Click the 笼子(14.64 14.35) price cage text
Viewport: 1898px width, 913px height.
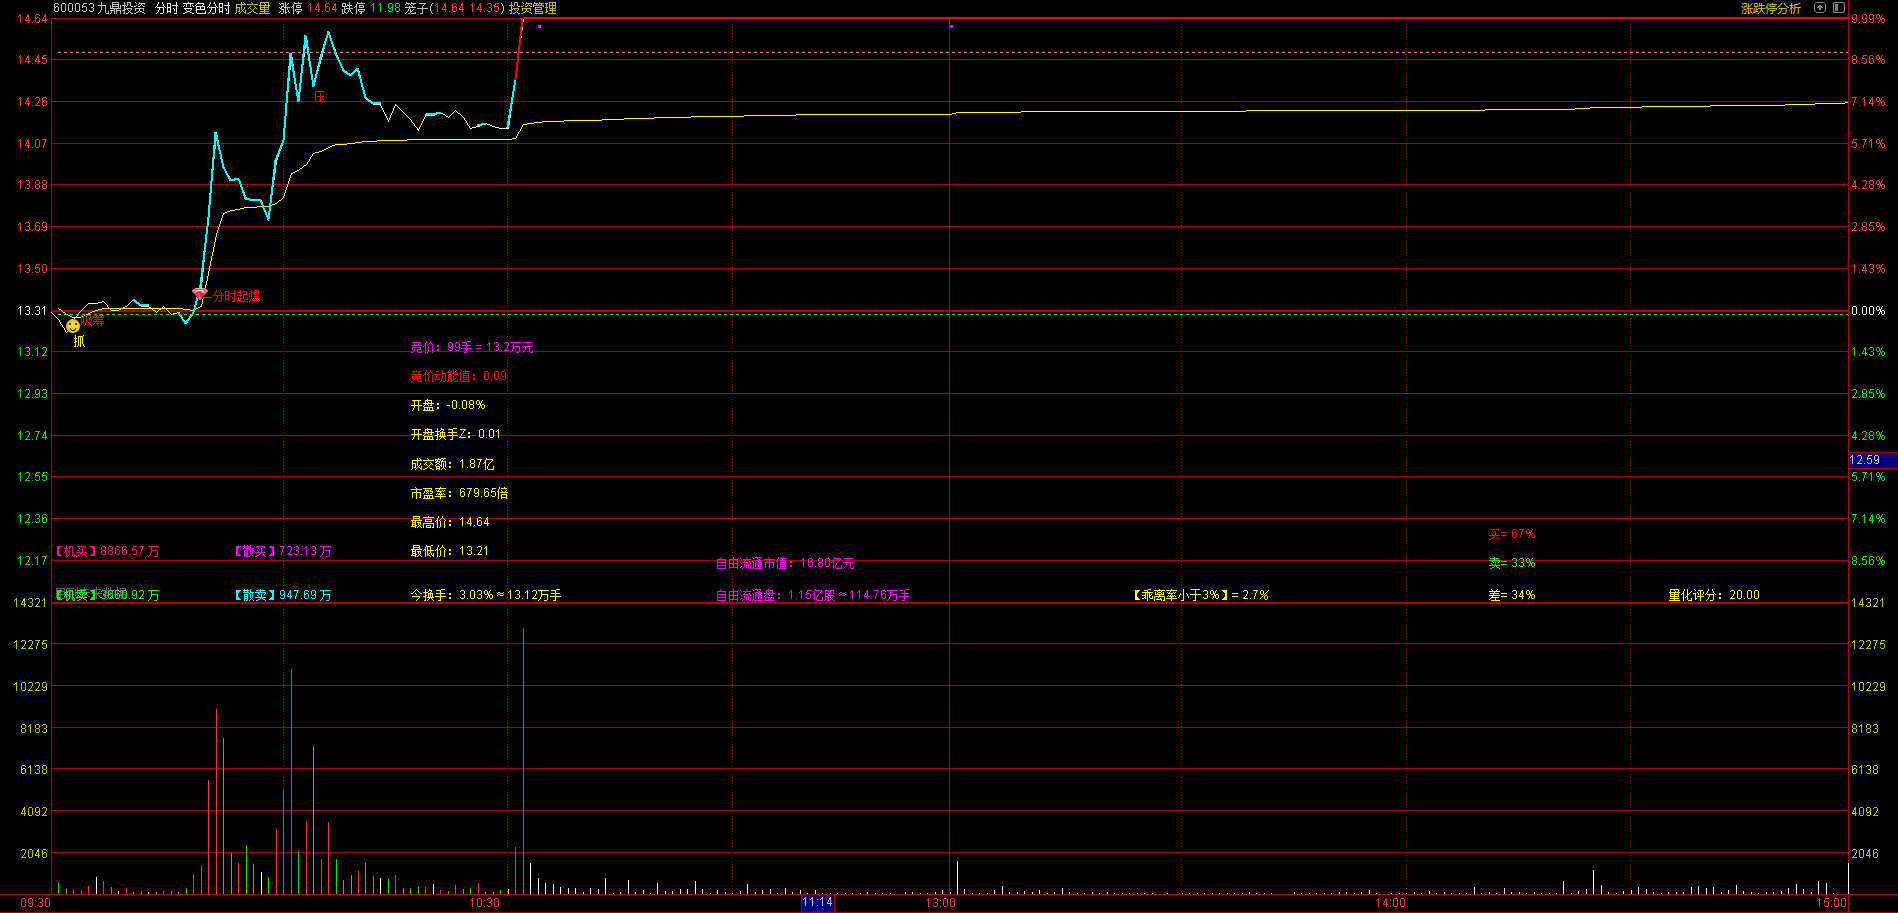coord(454,8)
